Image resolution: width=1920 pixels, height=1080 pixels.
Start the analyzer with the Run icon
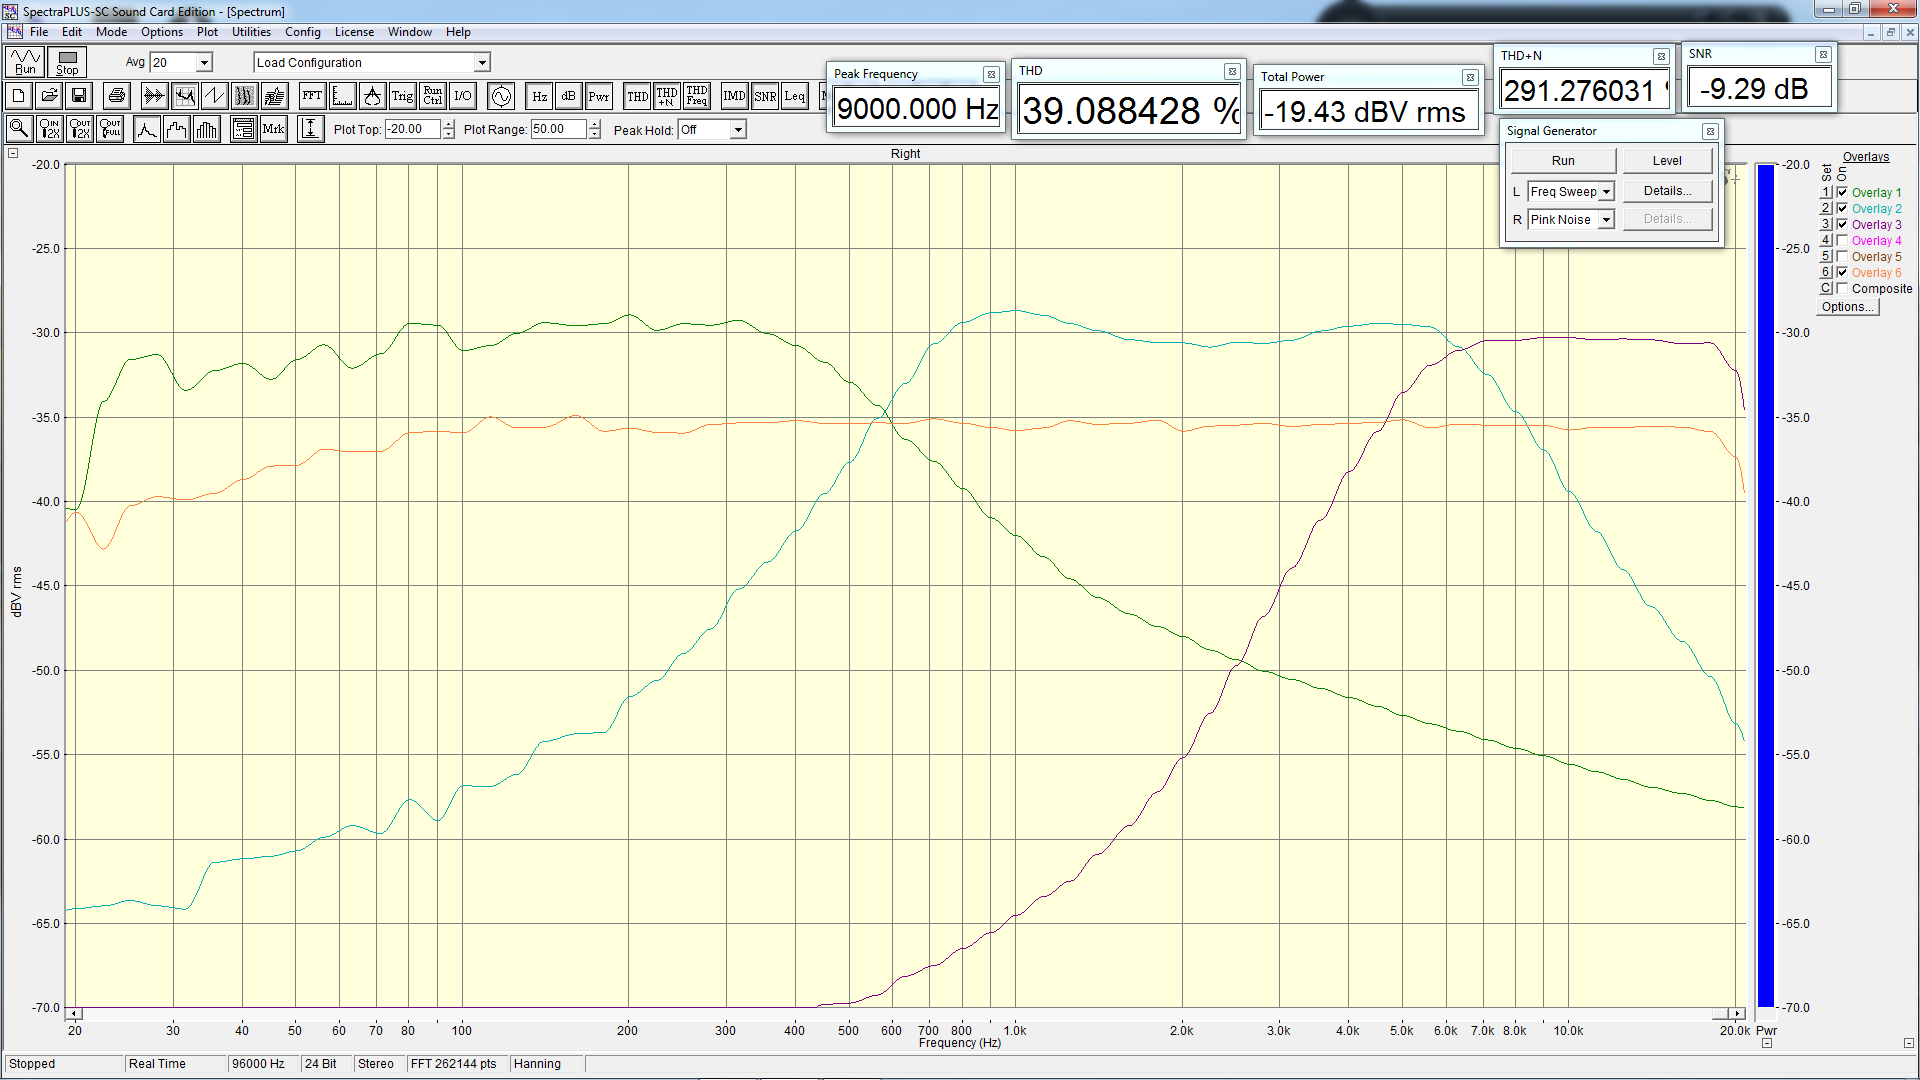tap(25, 62)
